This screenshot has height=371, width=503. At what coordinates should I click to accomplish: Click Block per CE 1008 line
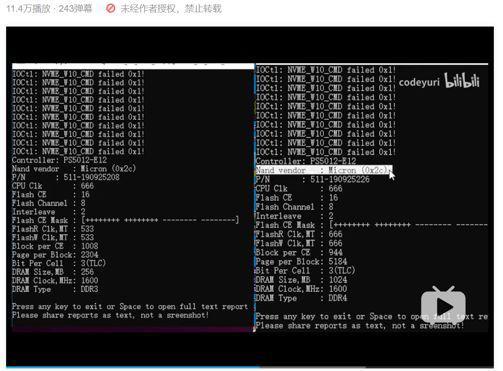tap(55, 246)
